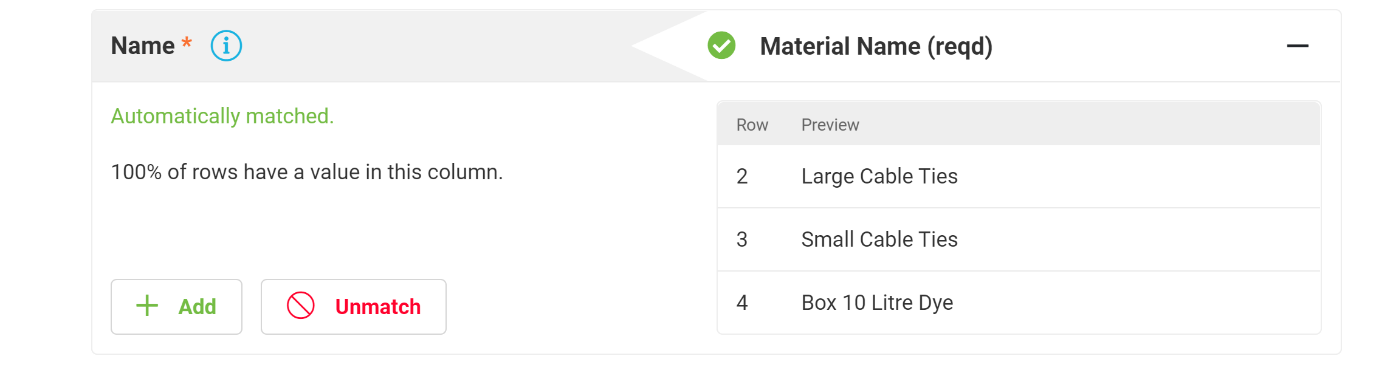Click the Automatically matched status text

(x=222, y=116)
